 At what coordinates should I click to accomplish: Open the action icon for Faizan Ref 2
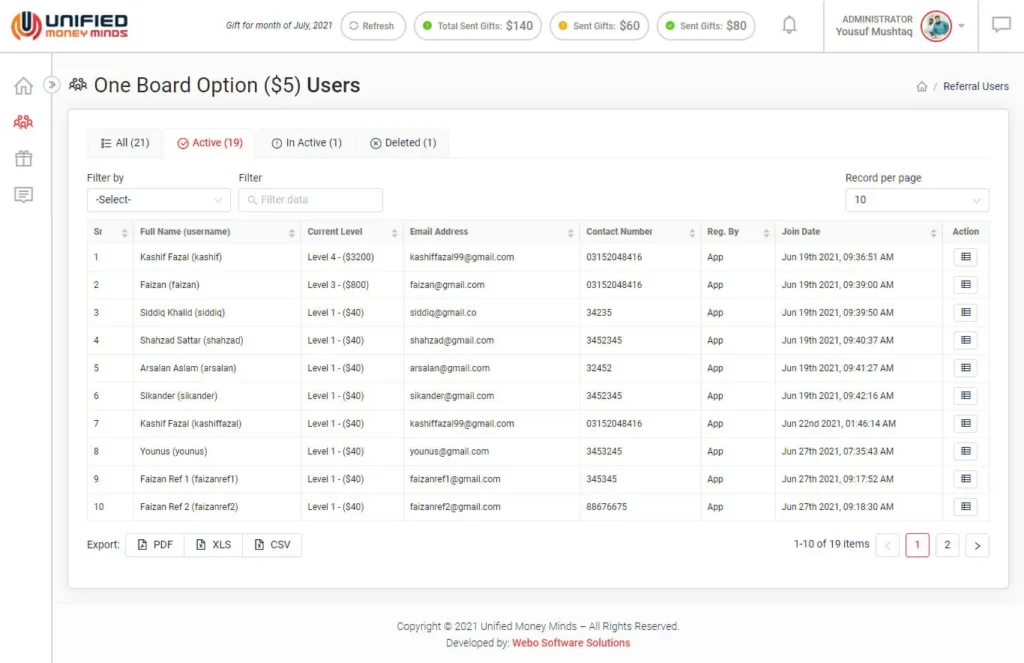pyautogui.click(x=965, y=507)
